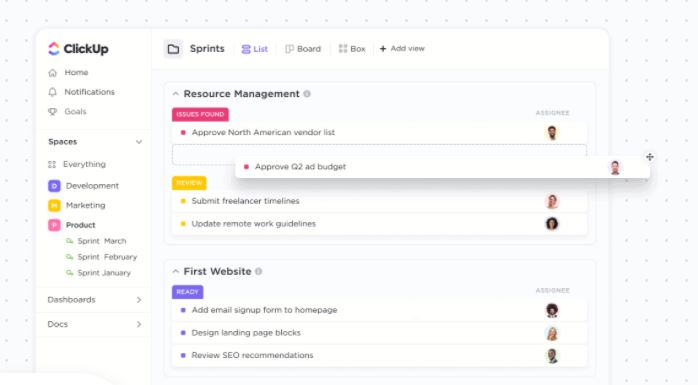698x385 pixels.
Task: Click the READY status label
Action: (187, 292)
